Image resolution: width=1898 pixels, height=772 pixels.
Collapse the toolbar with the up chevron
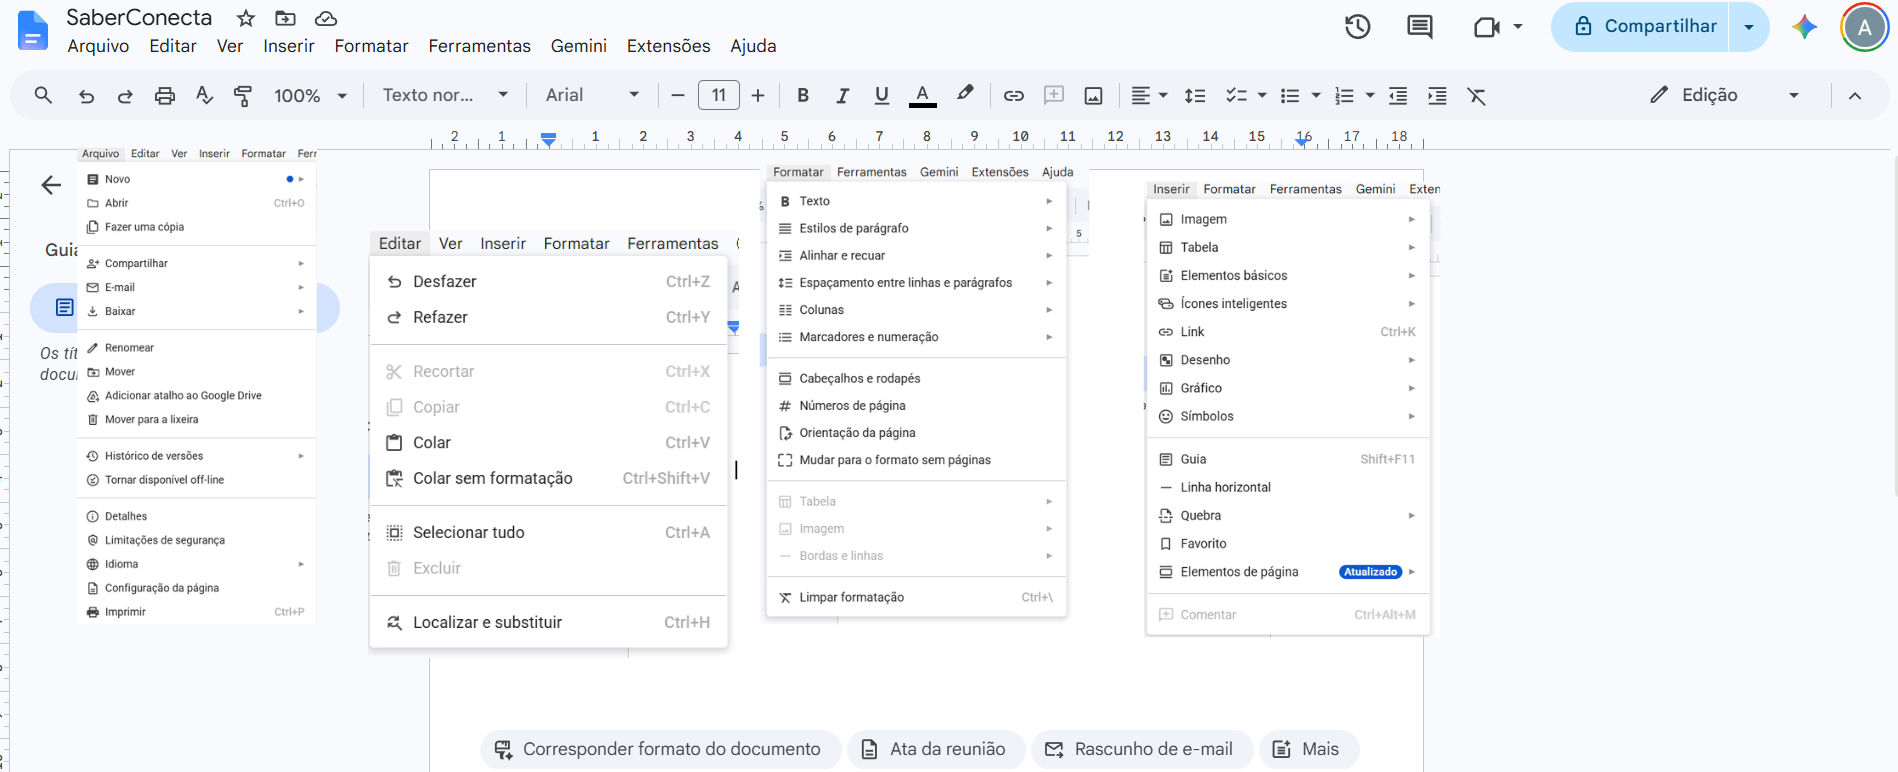click(1855, 96)
